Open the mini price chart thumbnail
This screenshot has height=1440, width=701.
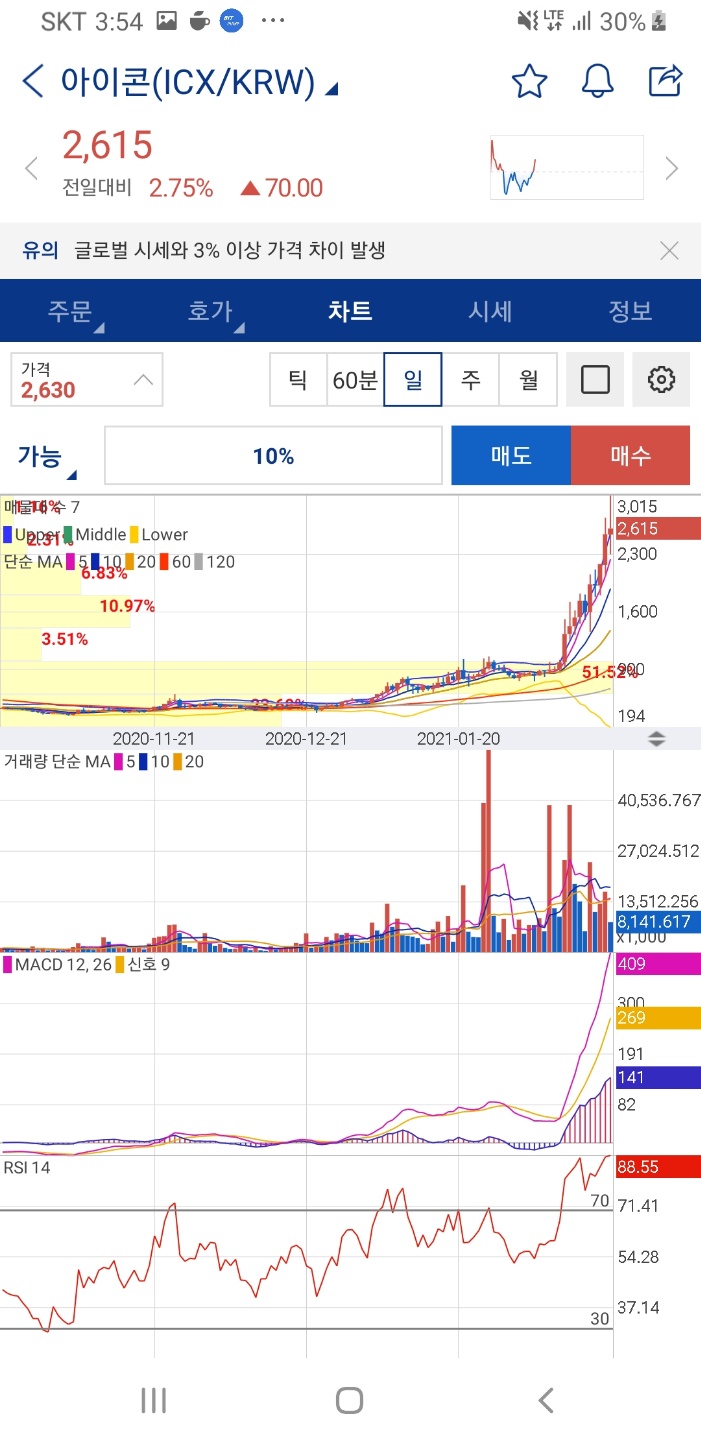(x=566, y=168)
